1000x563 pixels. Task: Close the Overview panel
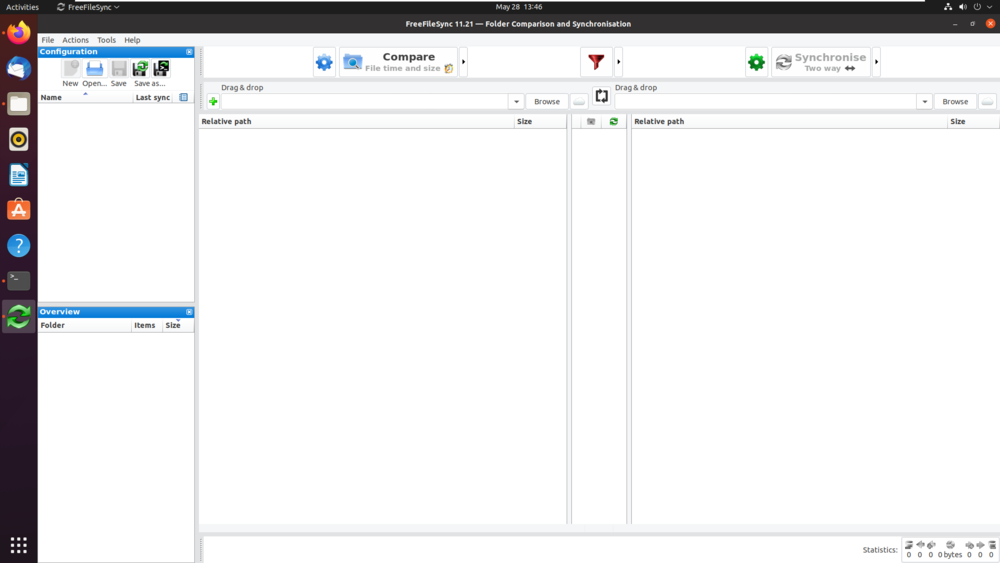click(x=189, y=312)
